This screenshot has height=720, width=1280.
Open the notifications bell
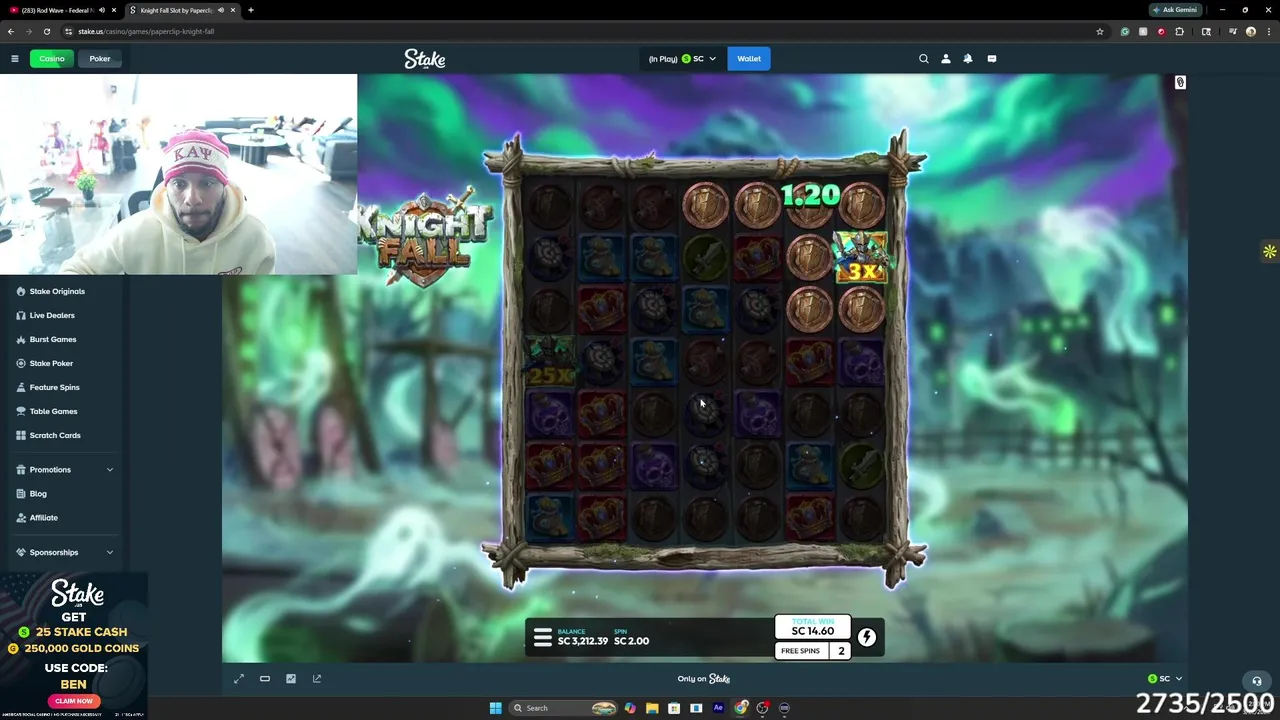(968, 58)
